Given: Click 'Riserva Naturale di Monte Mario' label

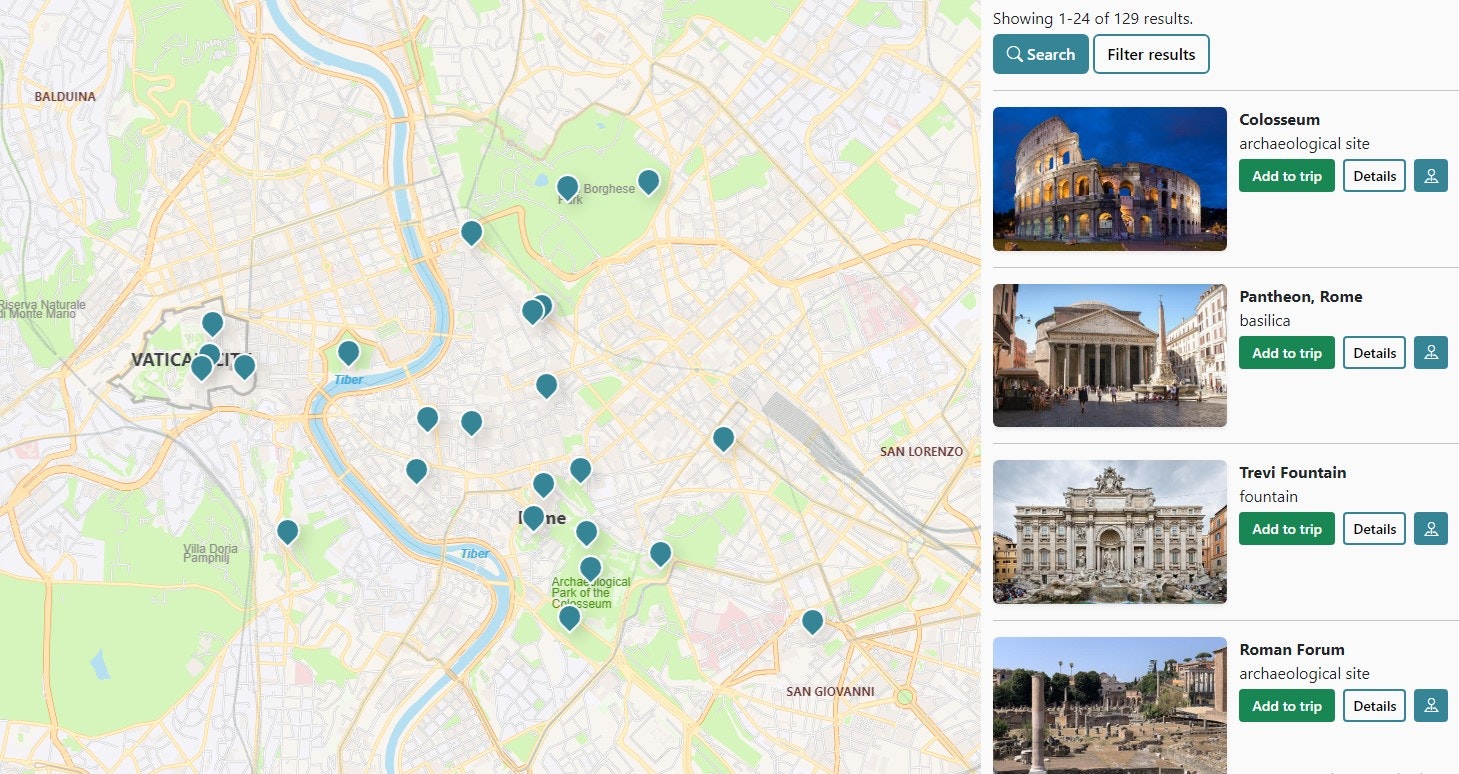Looking at the screenshot, I should [42, 309].
